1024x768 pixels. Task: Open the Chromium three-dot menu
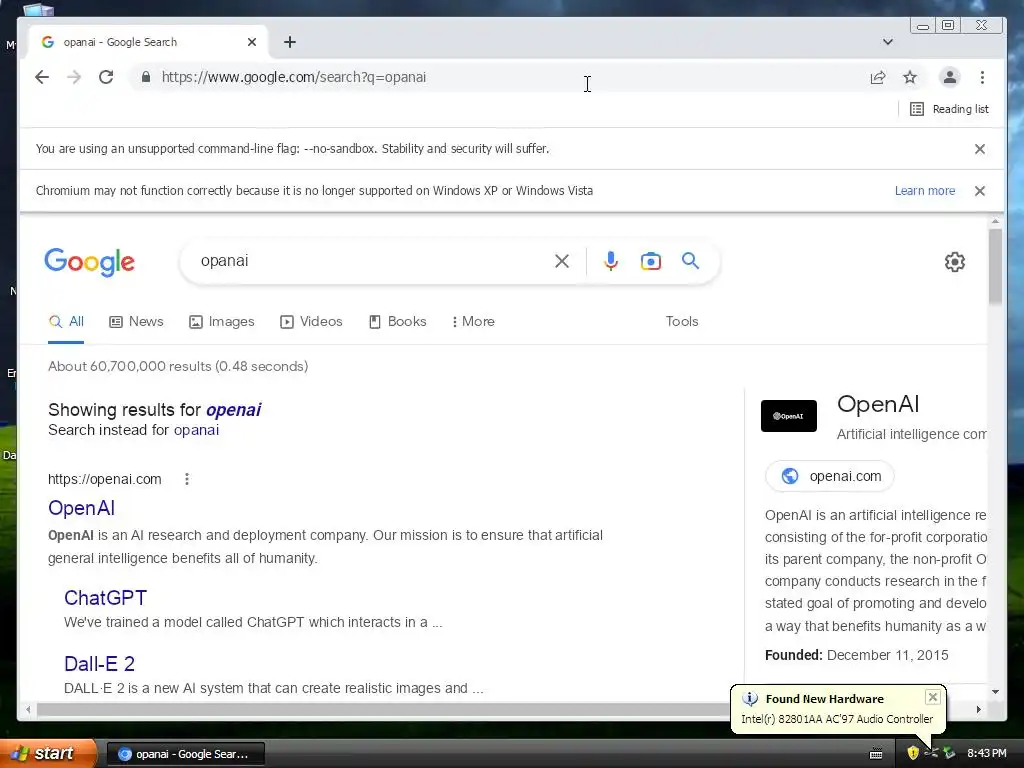(x=982, y=77)
